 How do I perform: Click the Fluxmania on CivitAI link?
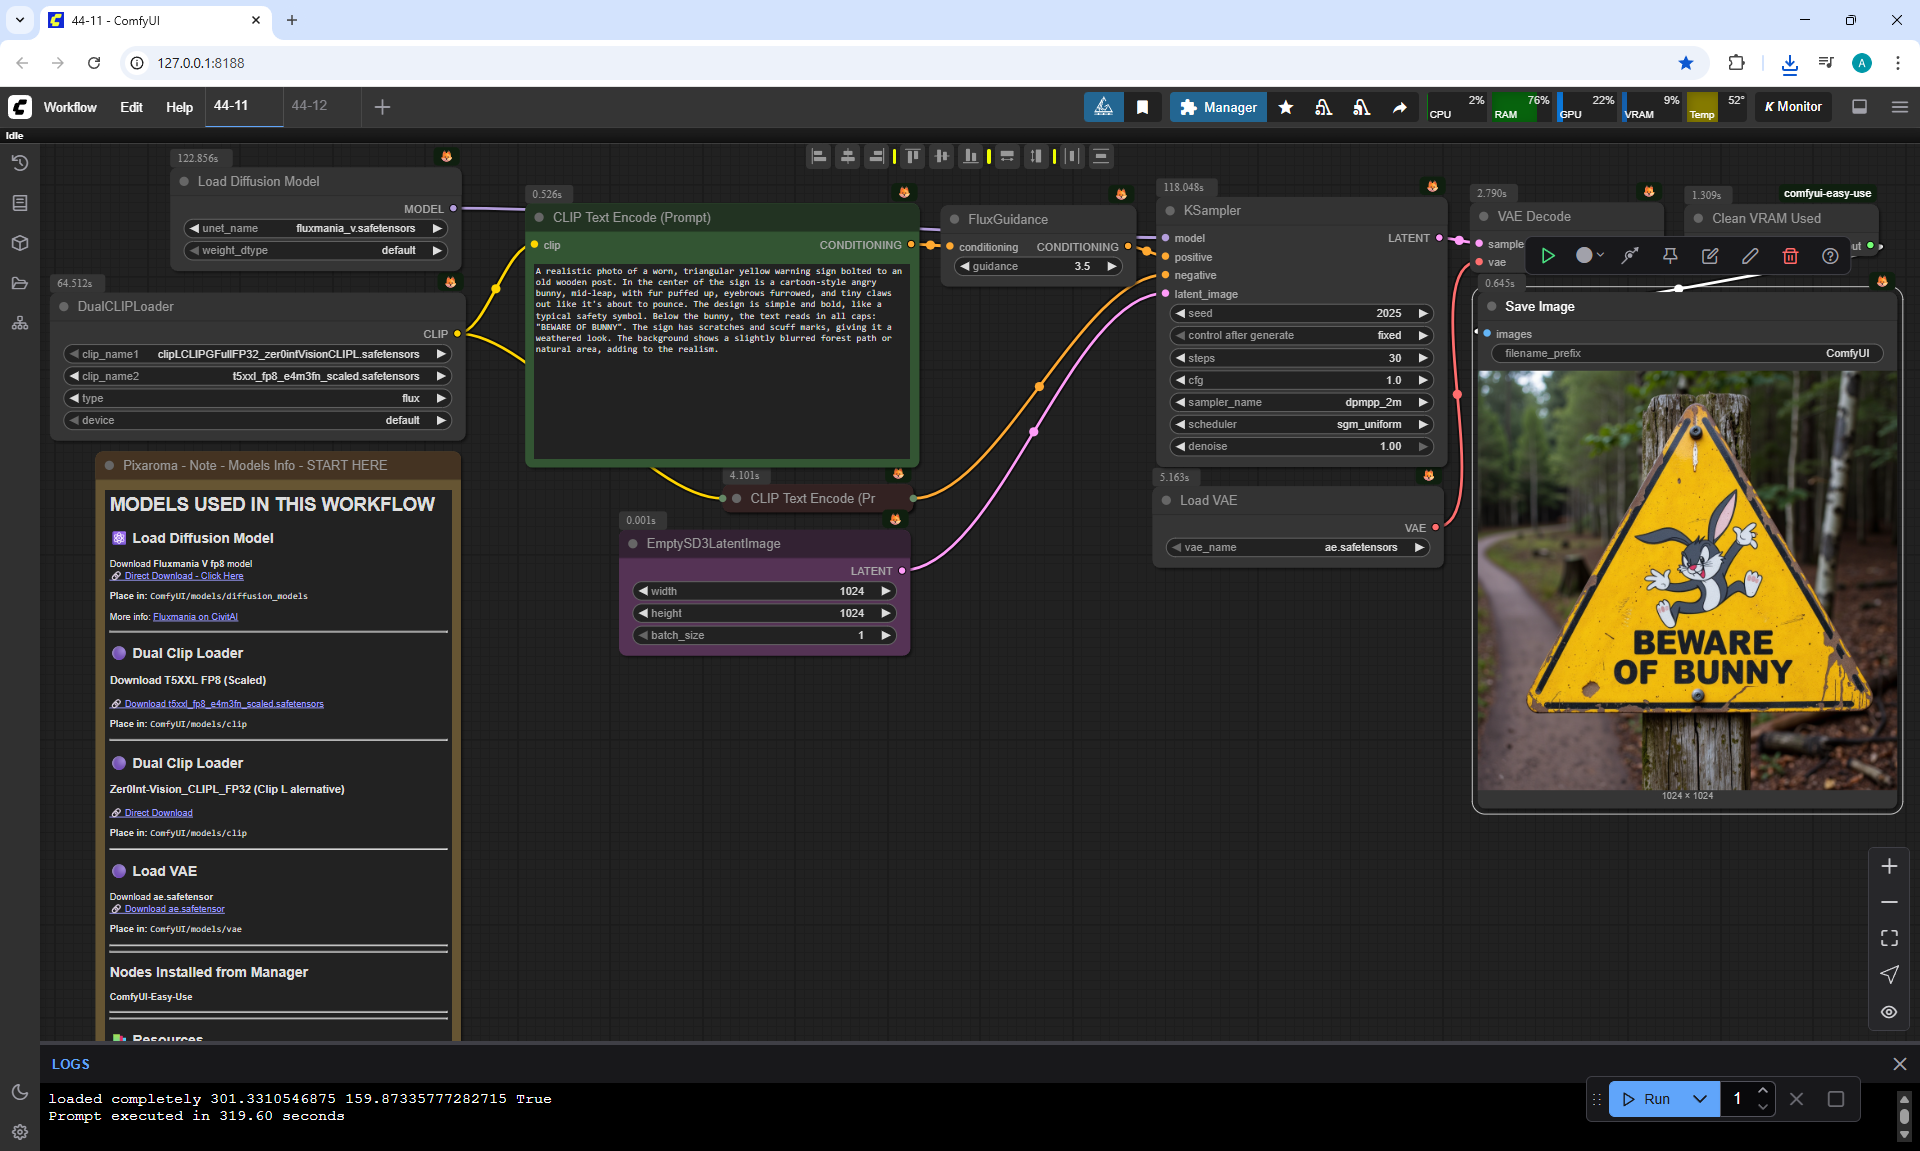coord(195,617)
